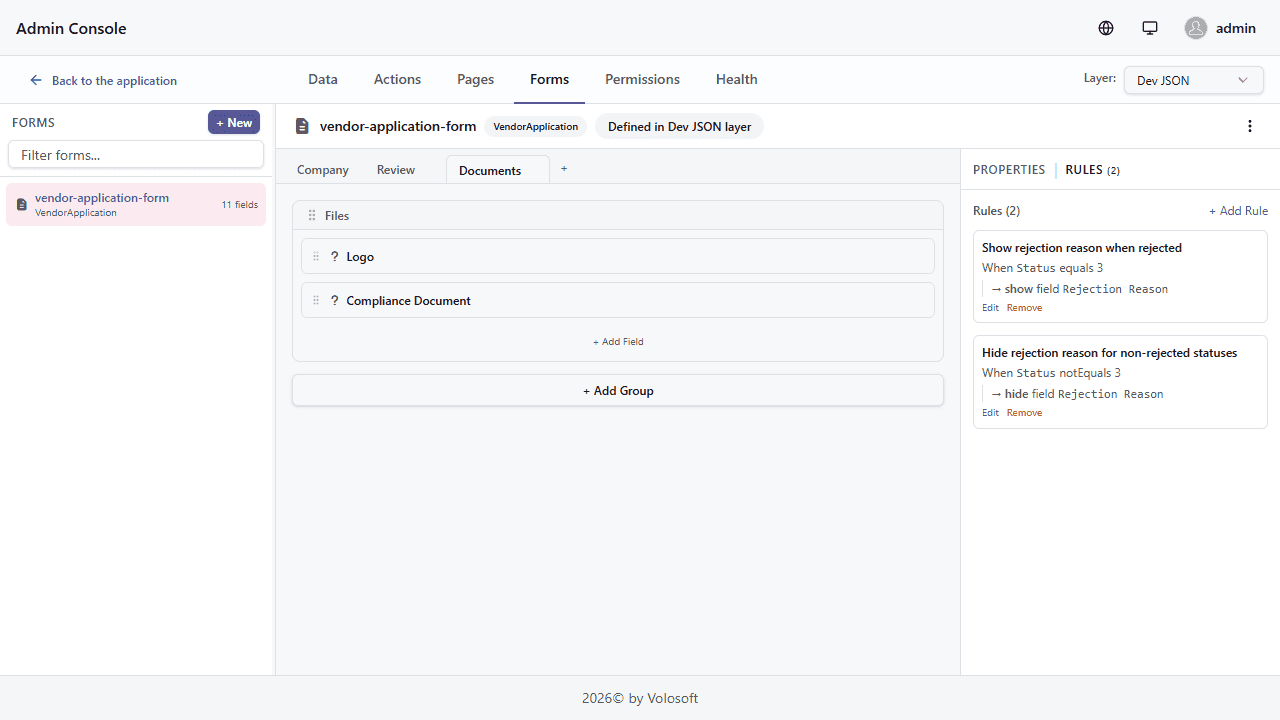This screenshot has width=1280, height=720.
Task: Click the question mark icon of Logo
Action: point(335,257)
